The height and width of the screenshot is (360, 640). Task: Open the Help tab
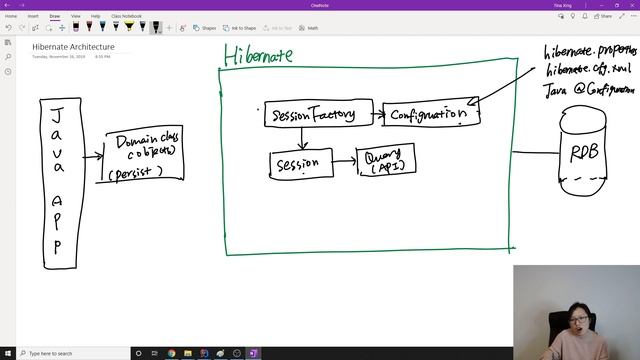96,16
